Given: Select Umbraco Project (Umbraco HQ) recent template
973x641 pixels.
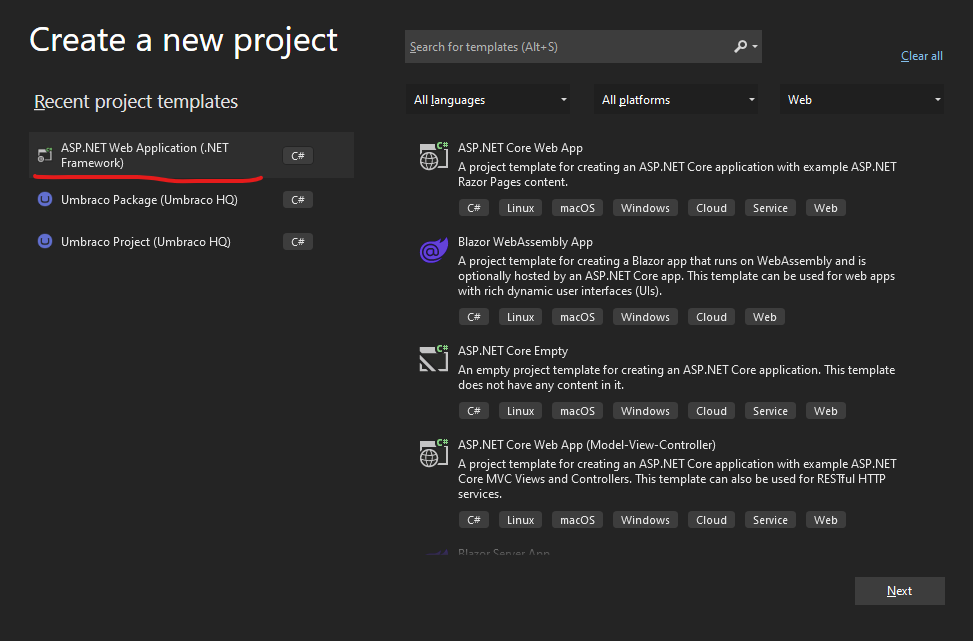Looking at the screenshot, I should [192, 241].
